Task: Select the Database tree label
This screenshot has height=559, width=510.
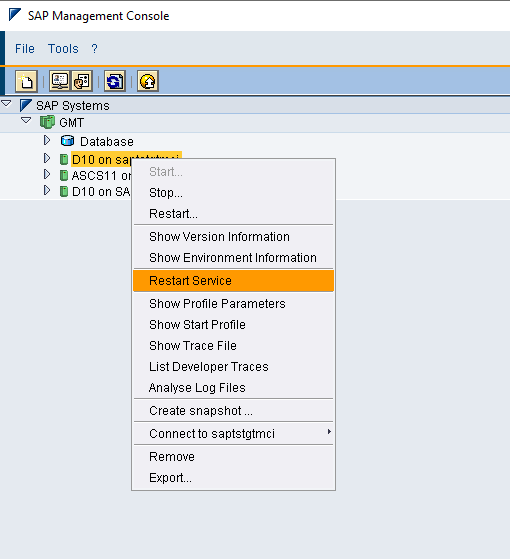Action: pos(107,142)
